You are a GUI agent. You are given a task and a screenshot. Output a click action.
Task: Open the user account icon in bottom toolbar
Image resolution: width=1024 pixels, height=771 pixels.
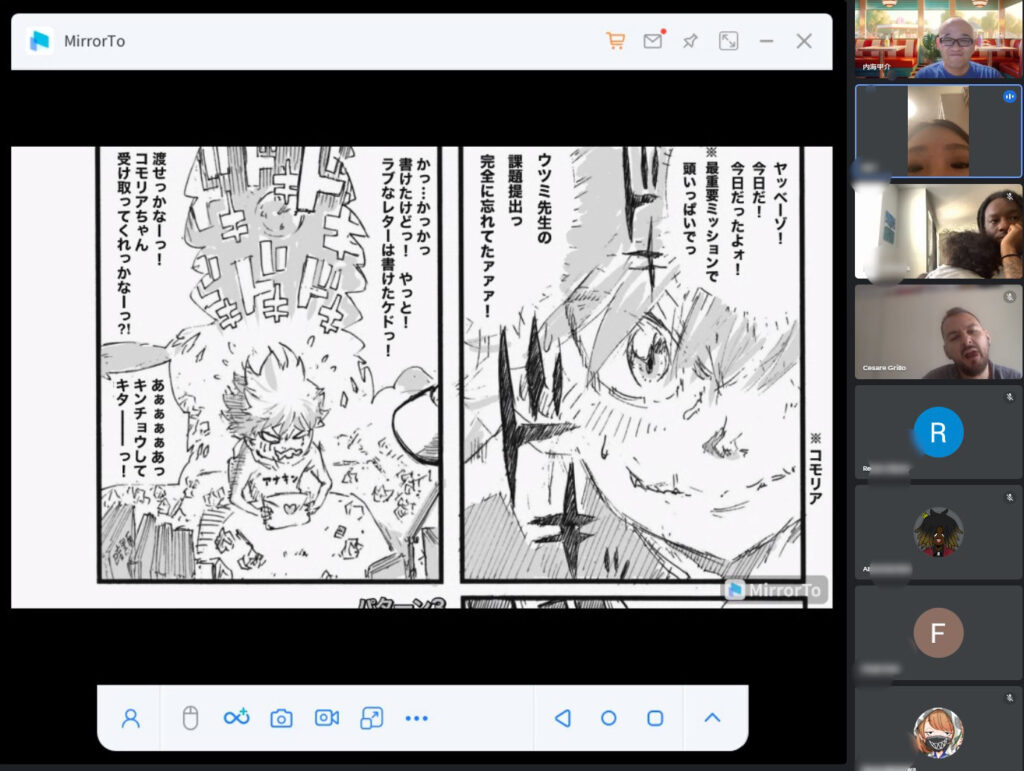pos(131,718)
